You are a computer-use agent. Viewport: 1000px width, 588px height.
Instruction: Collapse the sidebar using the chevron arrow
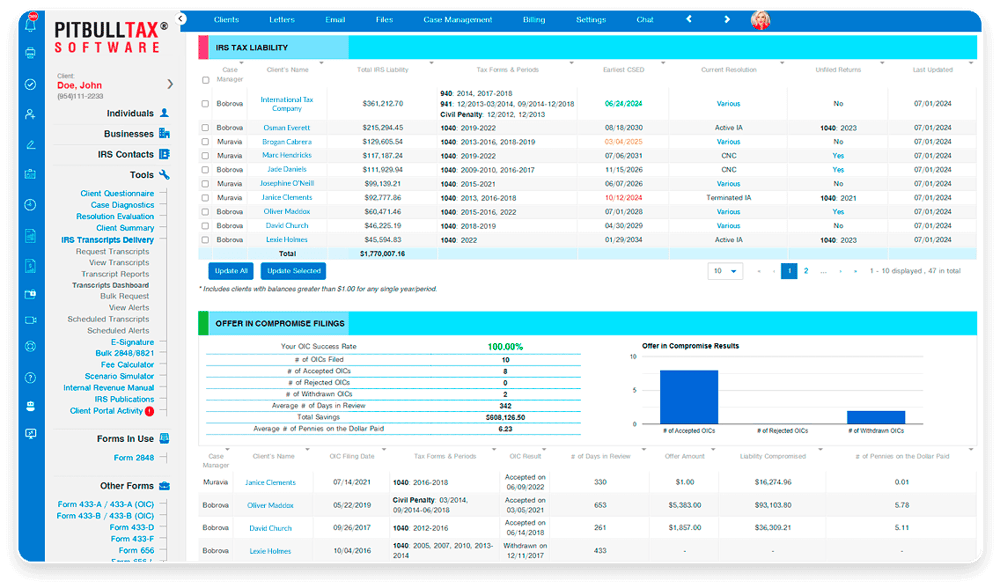[x=181, y=17]
